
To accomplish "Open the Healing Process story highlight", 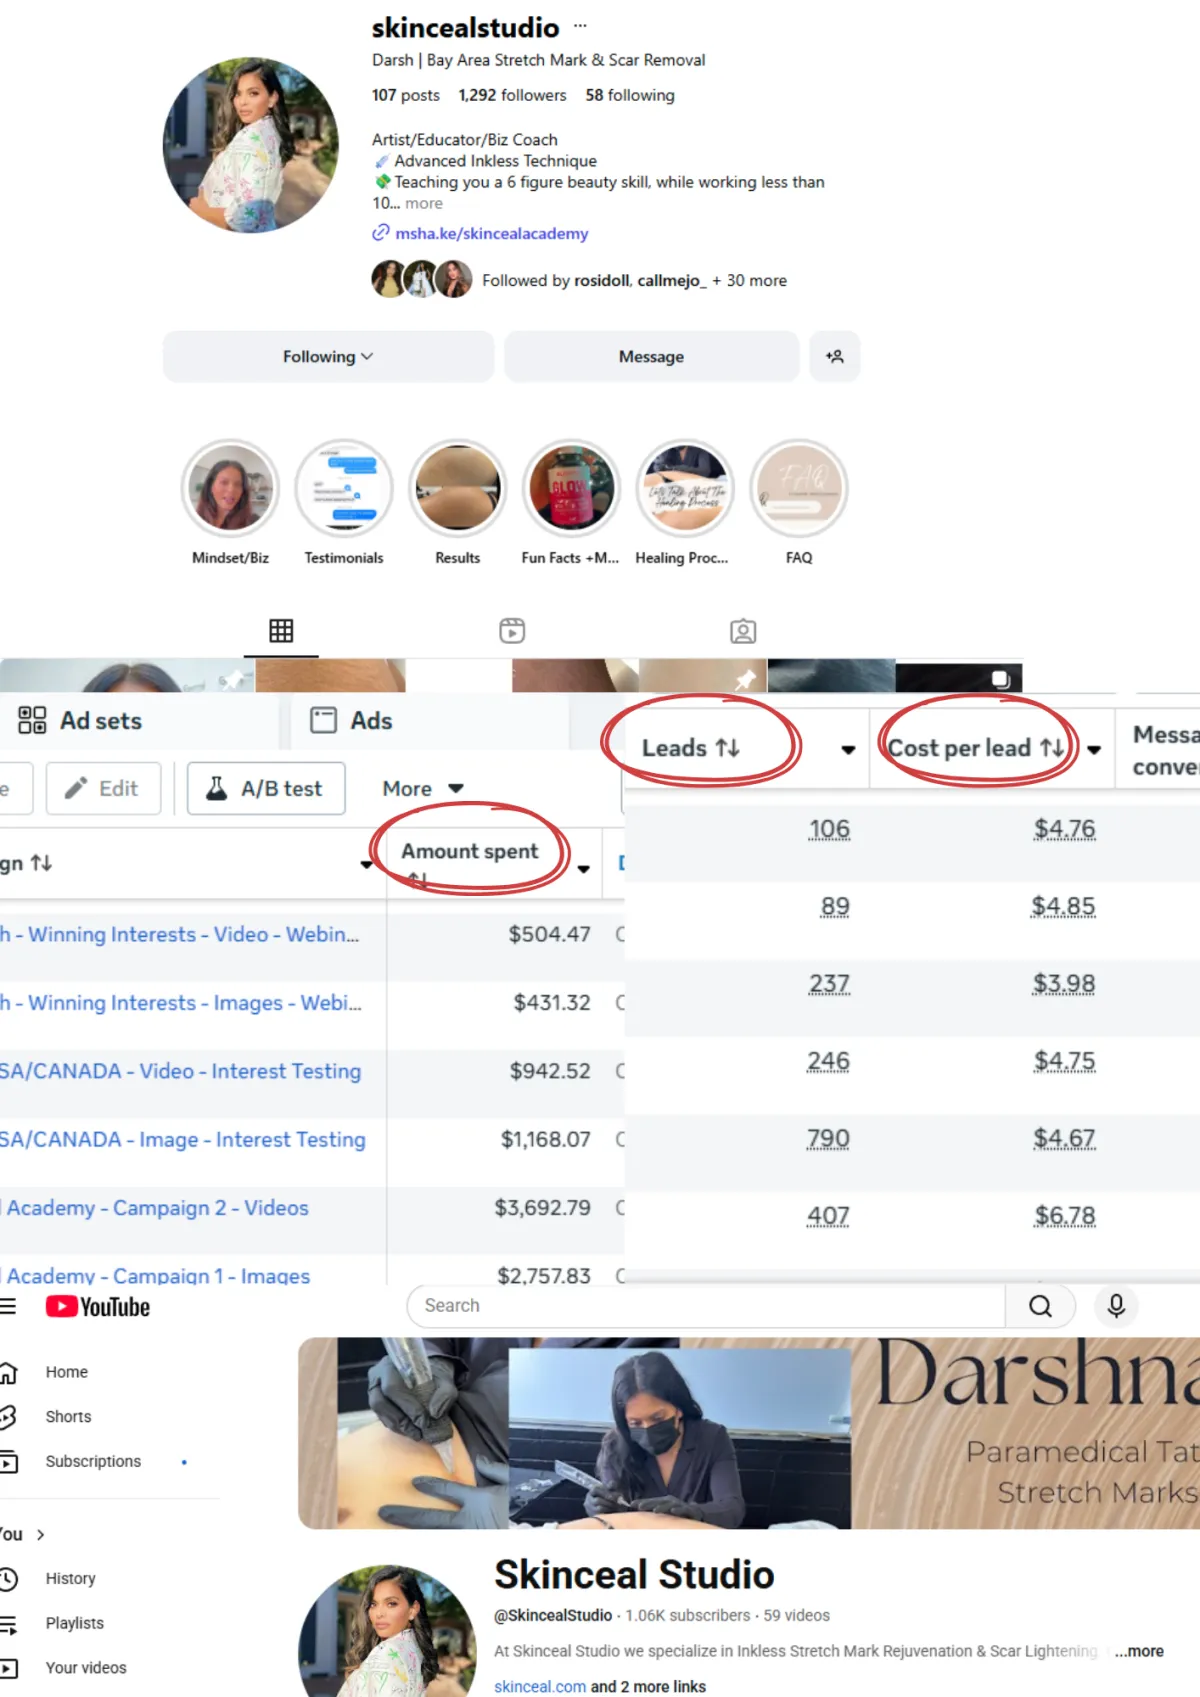I will point(685,488).
